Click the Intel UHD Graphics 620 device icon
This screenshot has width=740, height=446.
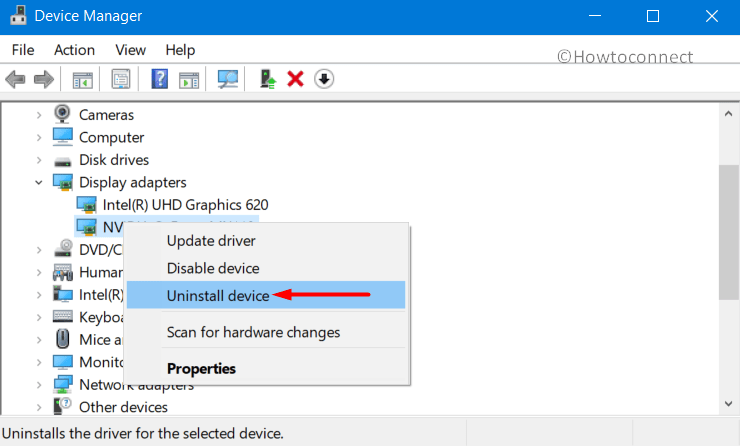(x=86, y=205)
